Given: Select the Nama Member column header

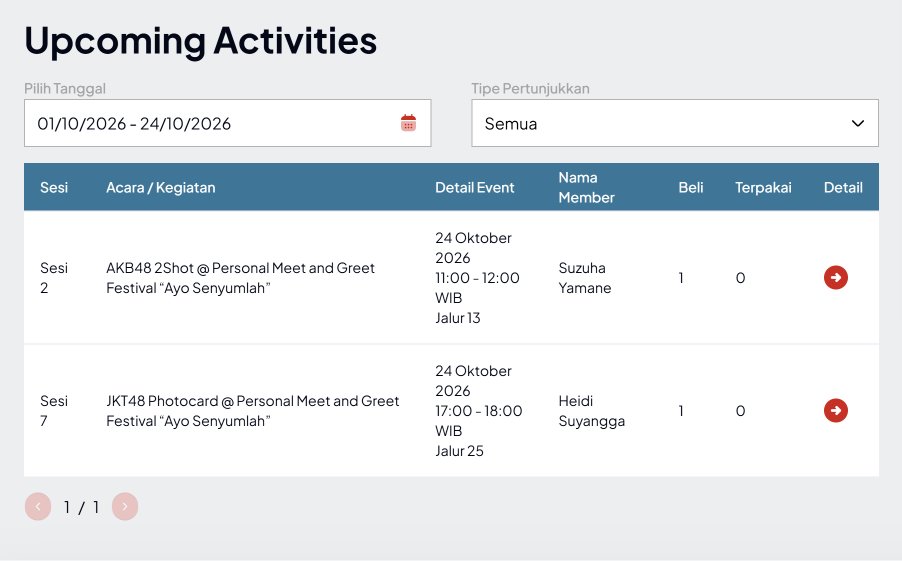Looking at the screenshot, I should (x=586, y=188).
